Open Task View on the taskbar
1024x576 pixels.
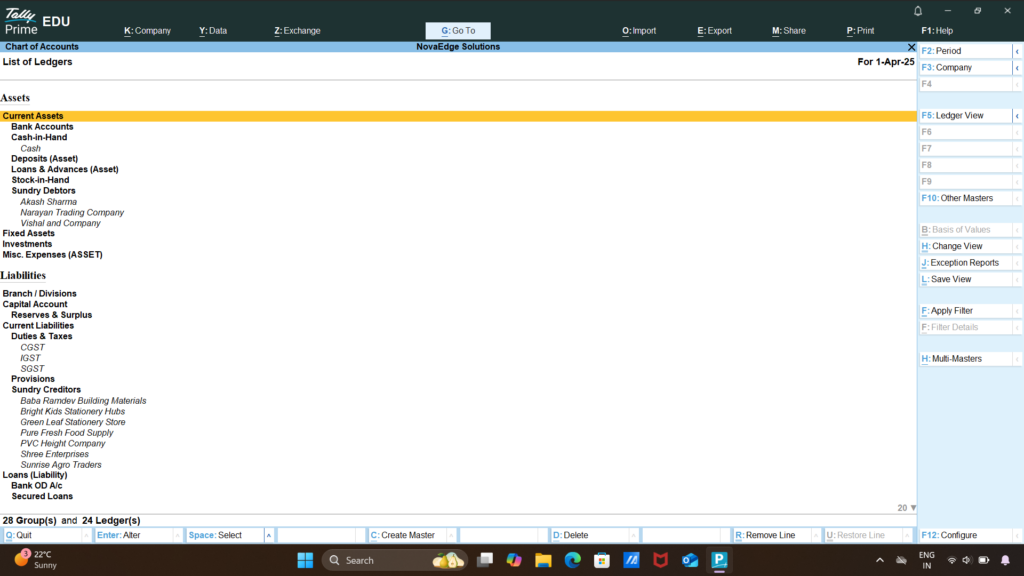coord(485,560)
